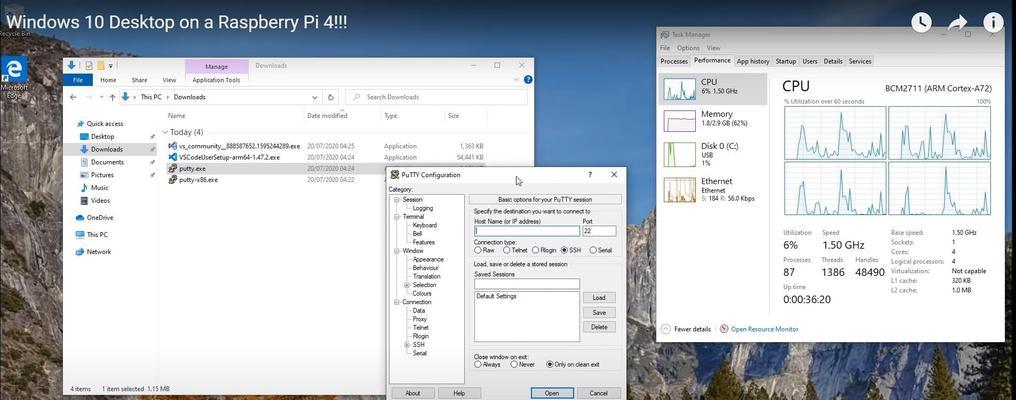Viewport: 1016px width, 400px height.
Task: Select the vs_community installer file icon
Action: pyautogui.click(x=172, y=147)
